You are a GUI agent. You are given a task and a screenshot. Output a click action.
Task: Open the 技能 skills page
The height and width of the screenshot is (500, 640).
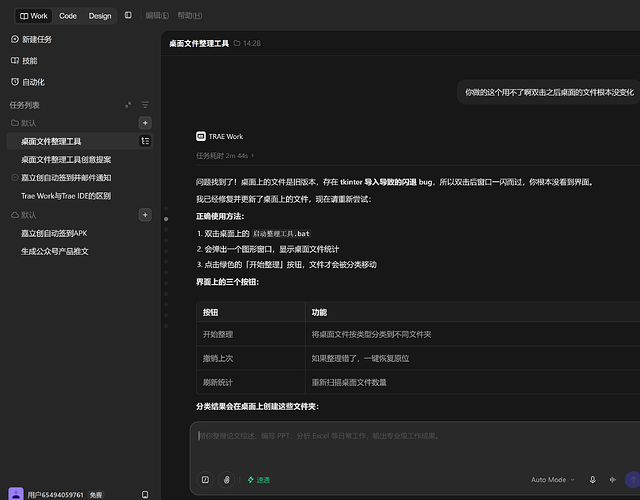(24, 61)
